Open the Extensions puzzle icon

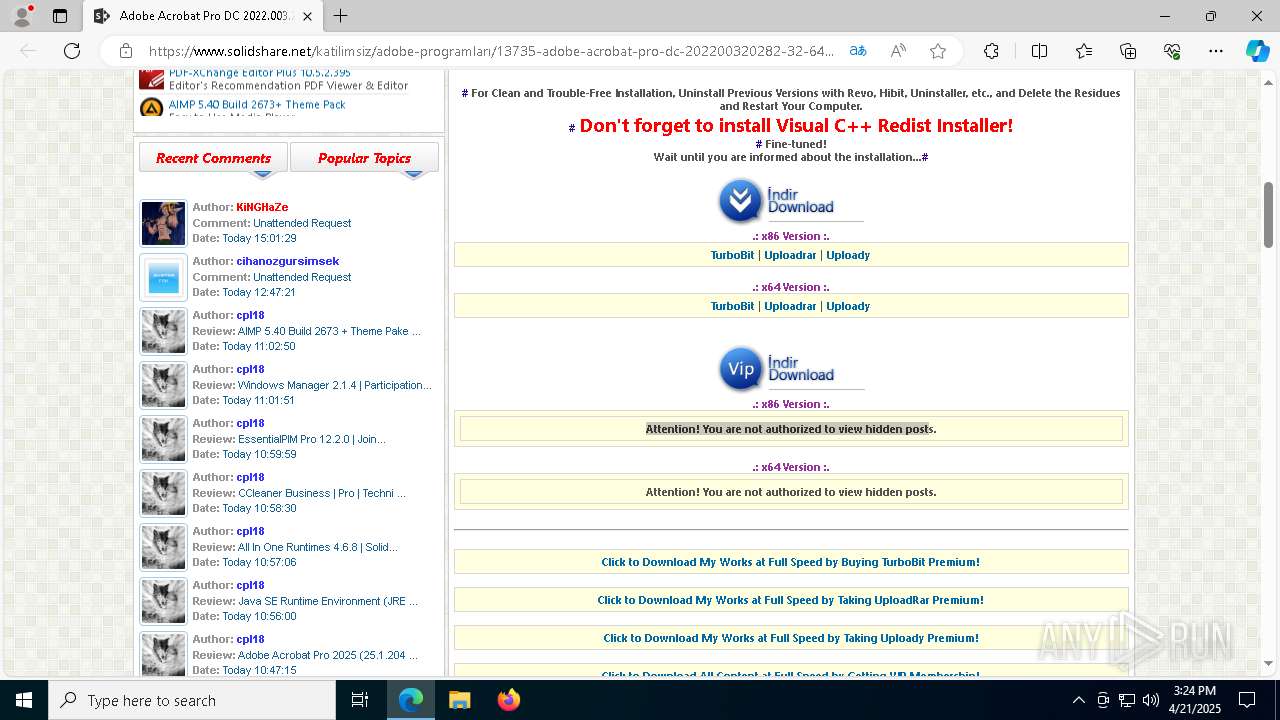(991, 51)
